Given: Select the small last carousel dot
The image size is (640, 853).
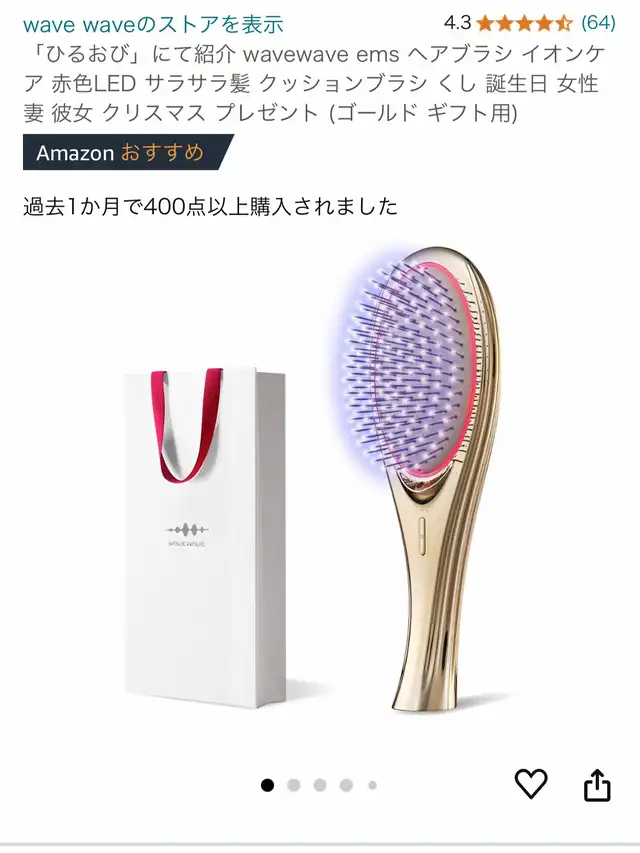Looking at the screenshot, I should coord(372,785).
